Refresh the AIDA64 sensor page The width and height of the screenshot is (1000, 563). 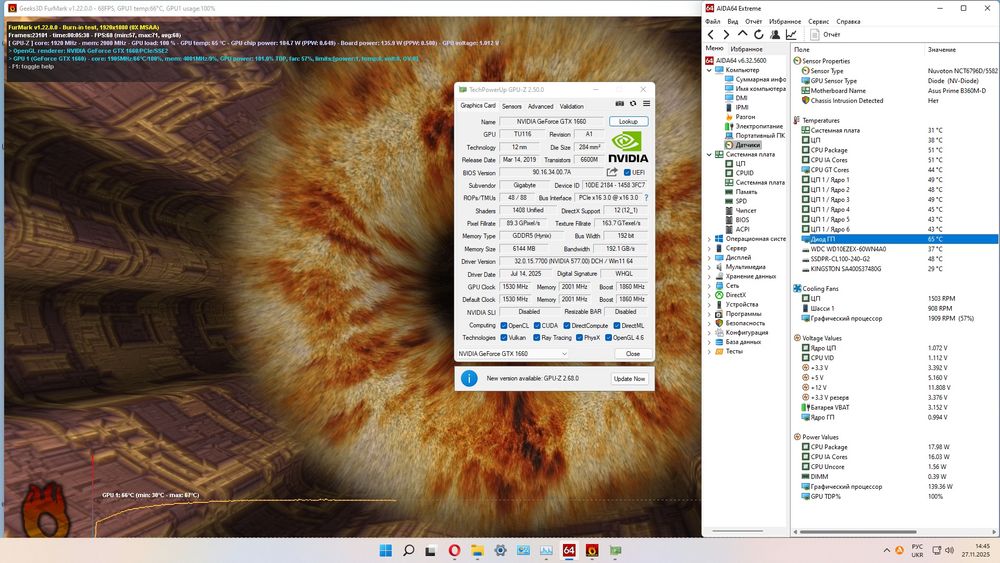pos(758,34)
